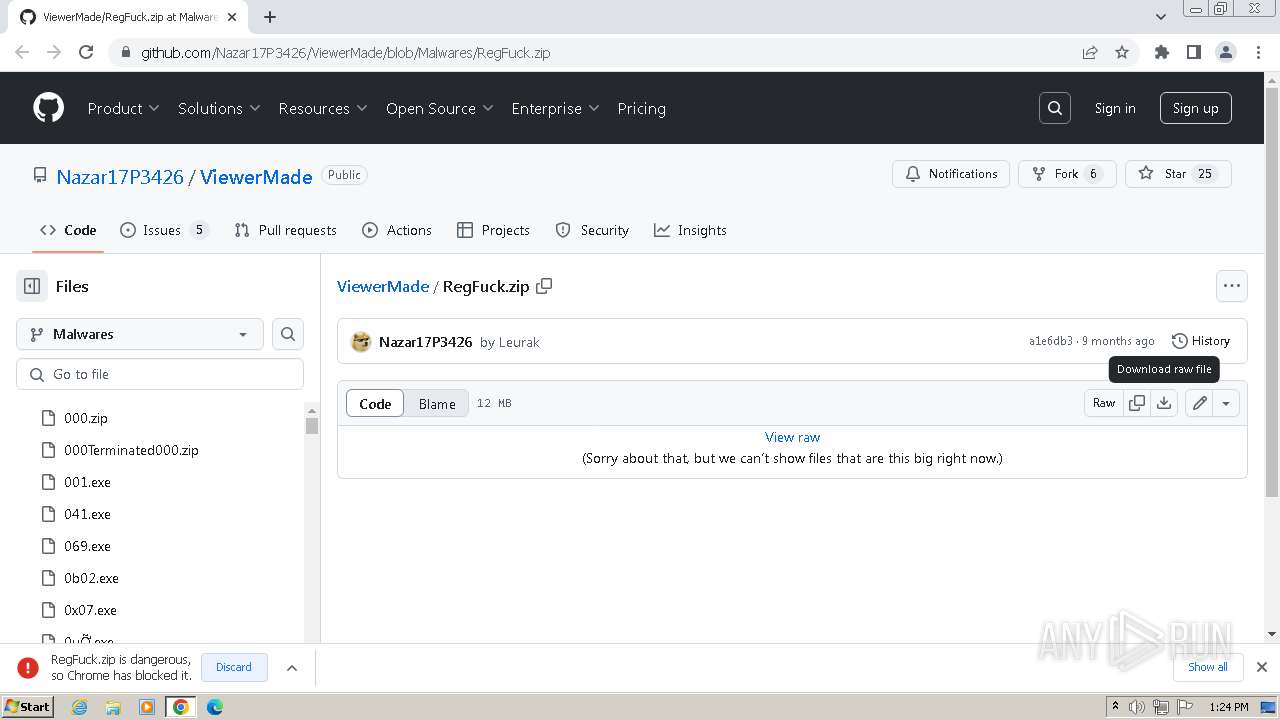Collapse the file tree panel icon
The width and height of the screenshot is (1280, 720).
pos(32,286)
